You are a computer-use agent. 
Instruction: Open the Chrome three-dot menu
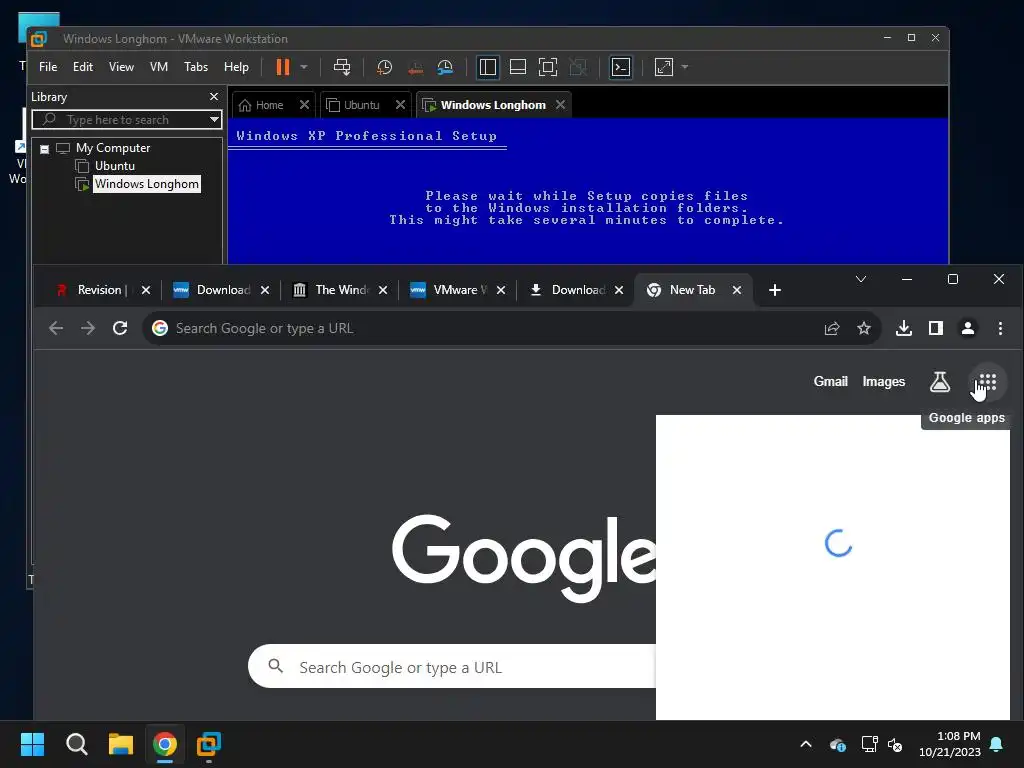click(x=1000, y=328)
